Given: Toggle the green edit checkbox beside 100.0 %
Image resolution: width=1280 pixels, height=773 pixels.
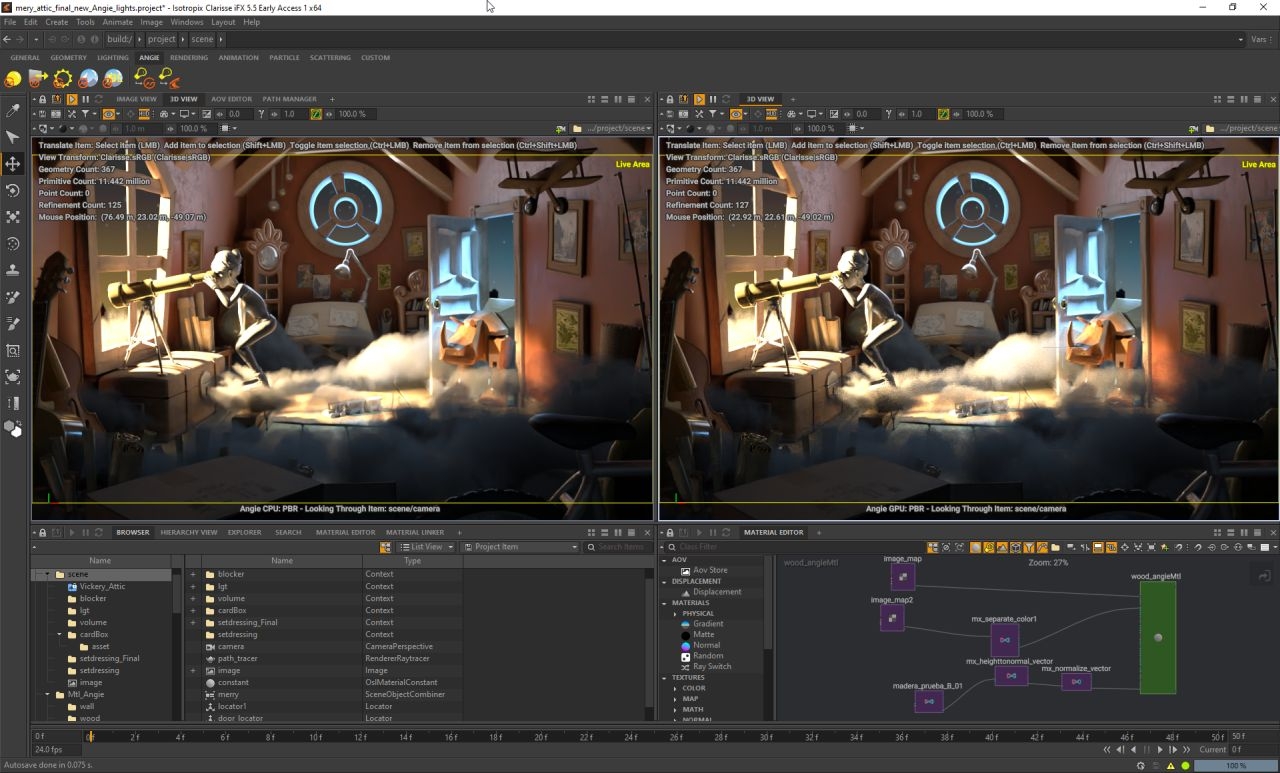Looking at the screenshot, I should click(316, 114).
